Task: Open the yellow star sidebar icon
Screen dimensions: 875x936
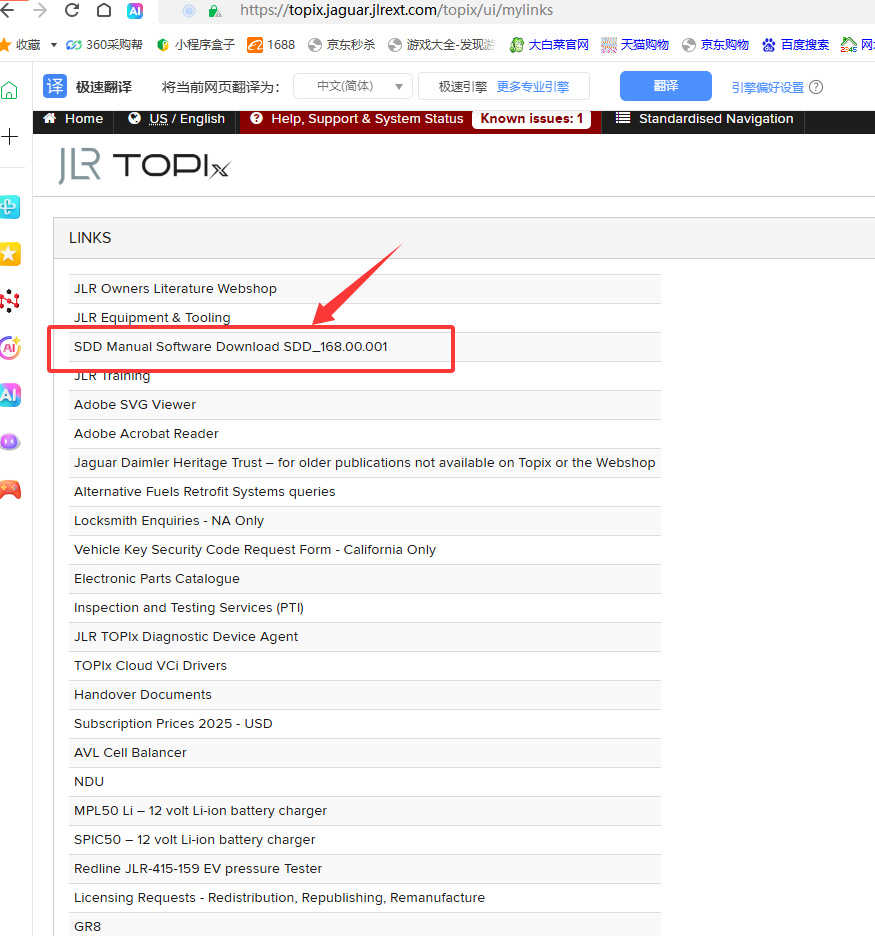Action: click(x=10, y=254)
